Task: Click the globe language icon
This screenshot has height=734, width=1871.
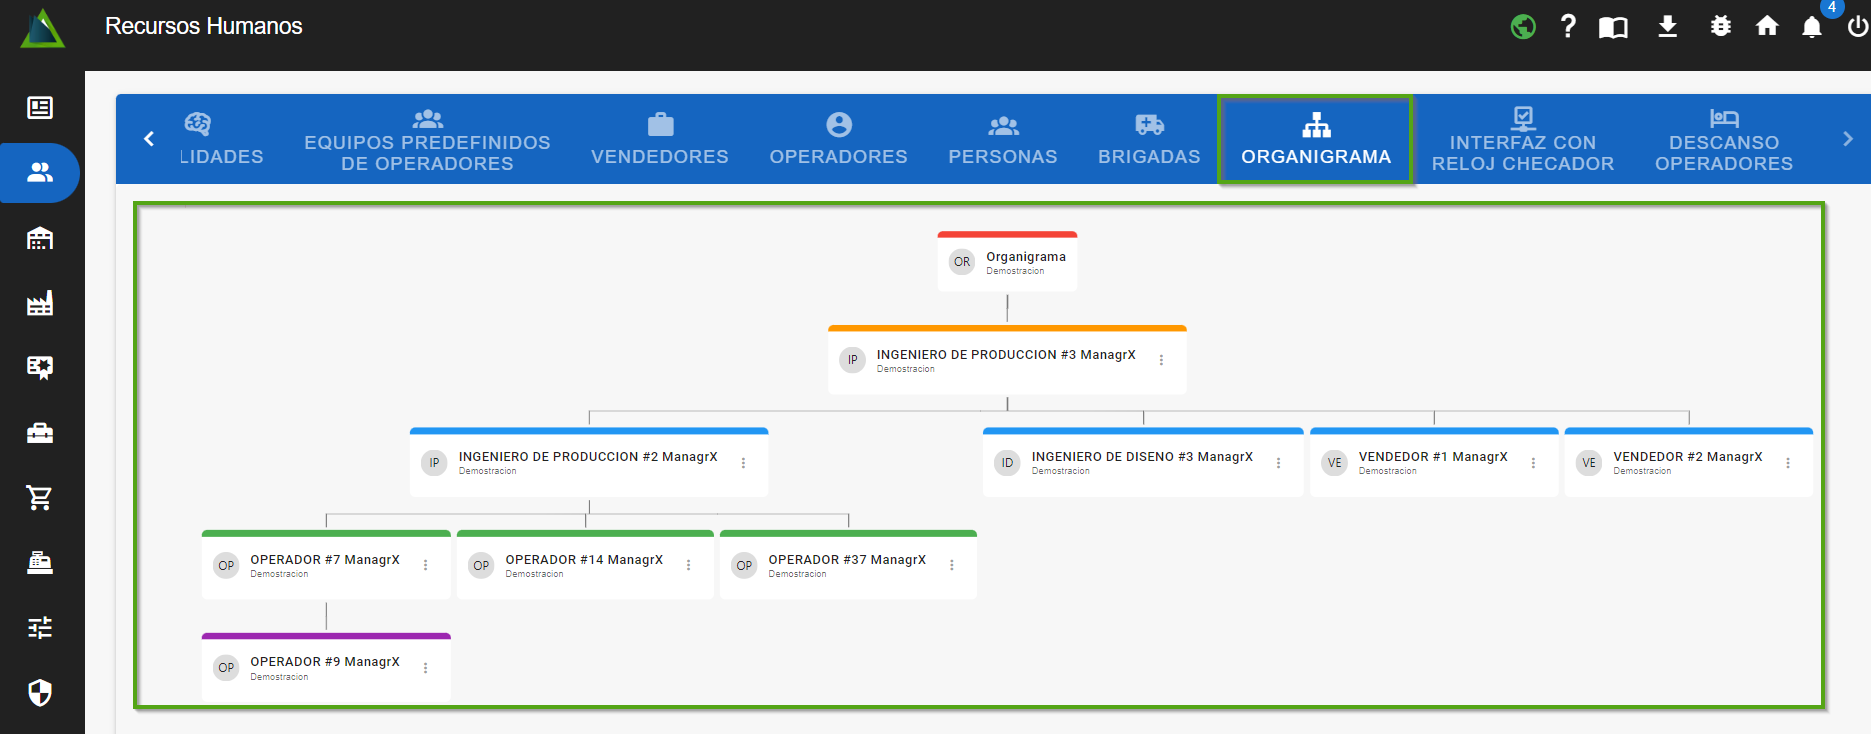Action: tap(1523, 27)
